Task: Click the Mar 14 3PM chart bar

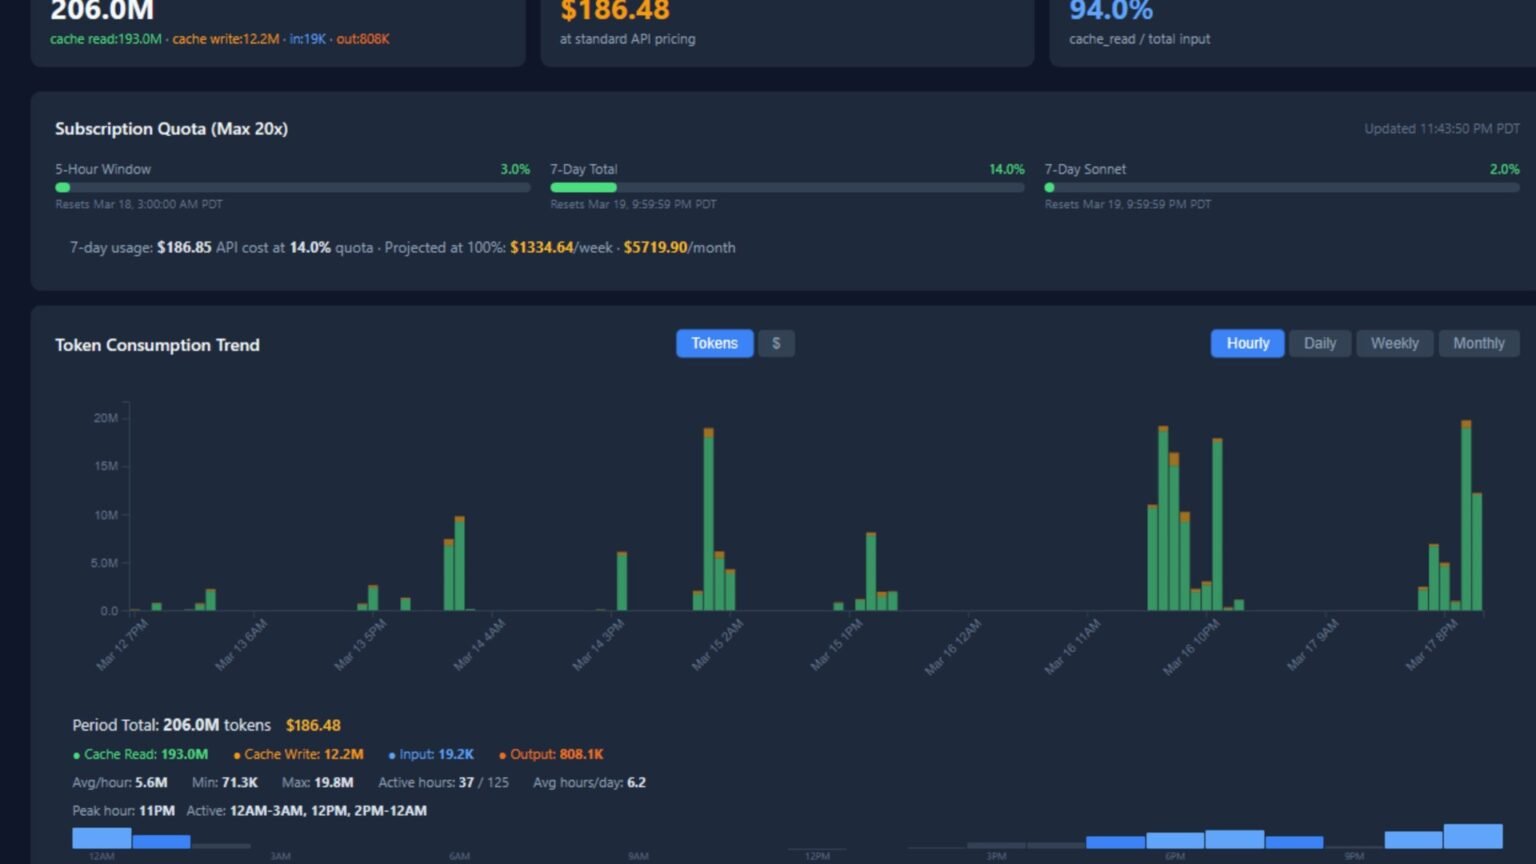Action: (622, 581)
